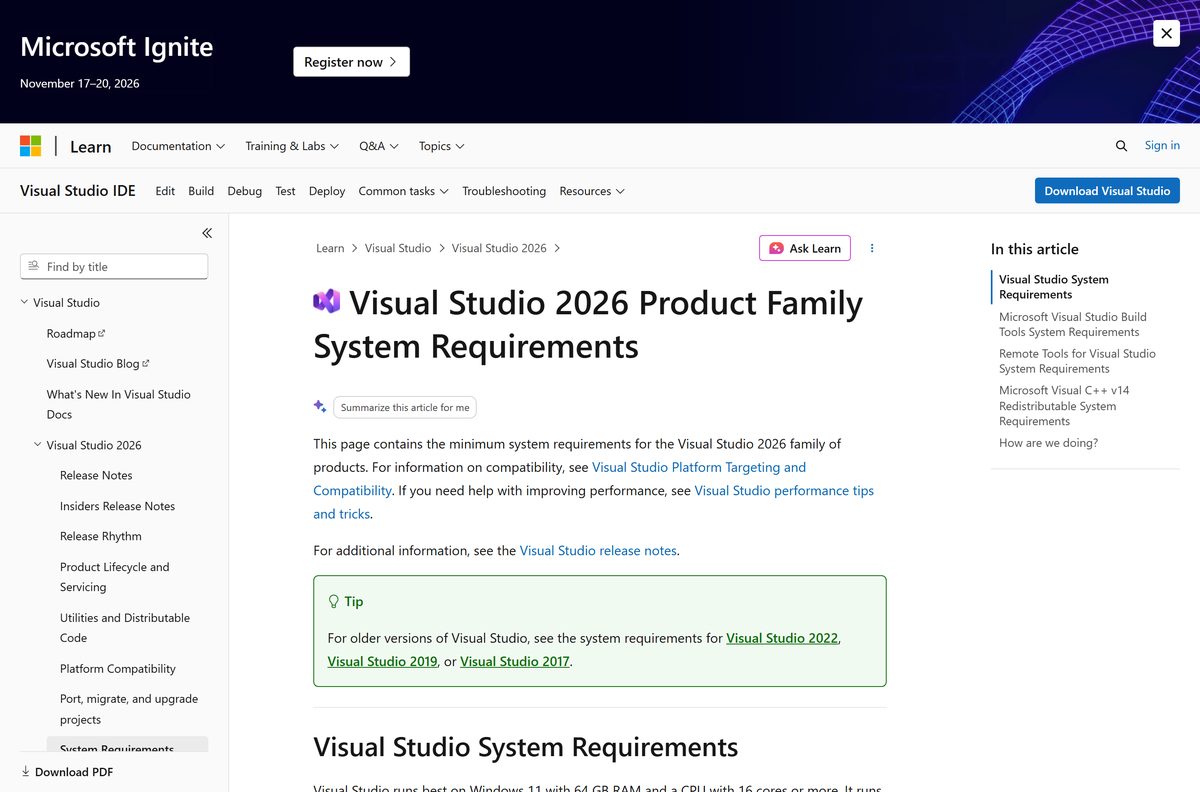Viewport: 1200px width, 792px height.
Task: Open Release Notes in sidebar
Action: tap(96, 475)
